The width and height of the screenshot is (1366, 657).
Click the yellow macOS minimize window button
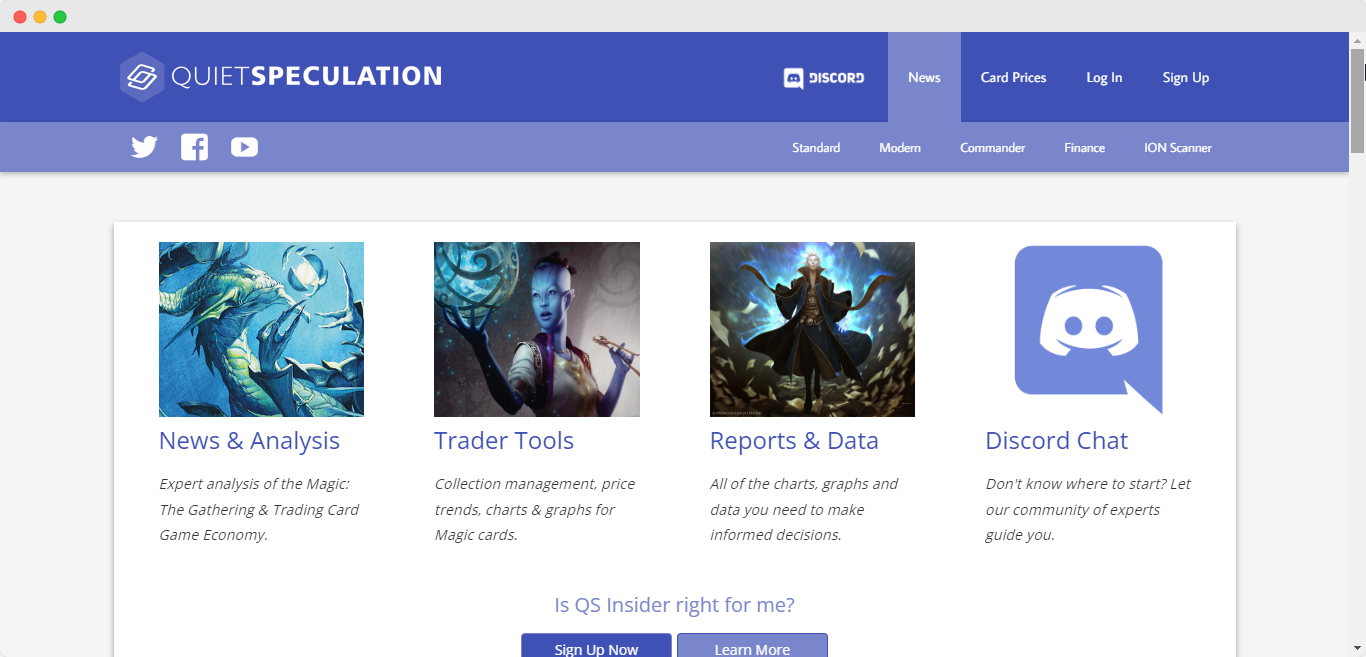coord(40,17)
